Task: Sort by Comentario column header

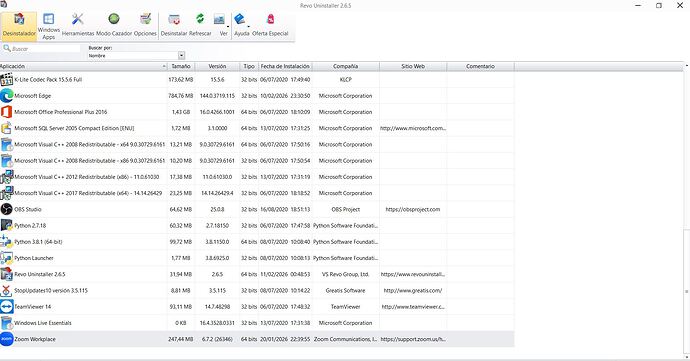Action: click(481, 66)
